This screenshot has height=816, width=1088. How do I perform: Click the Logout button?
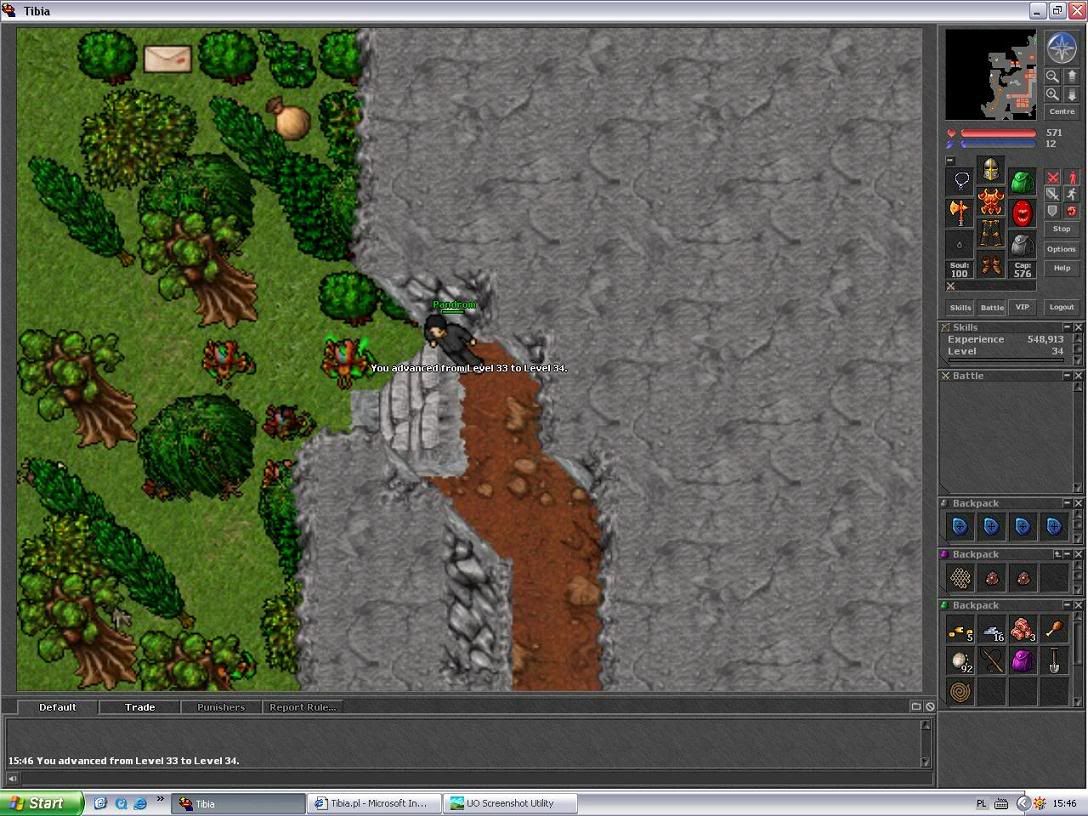tap(1062, 307)
